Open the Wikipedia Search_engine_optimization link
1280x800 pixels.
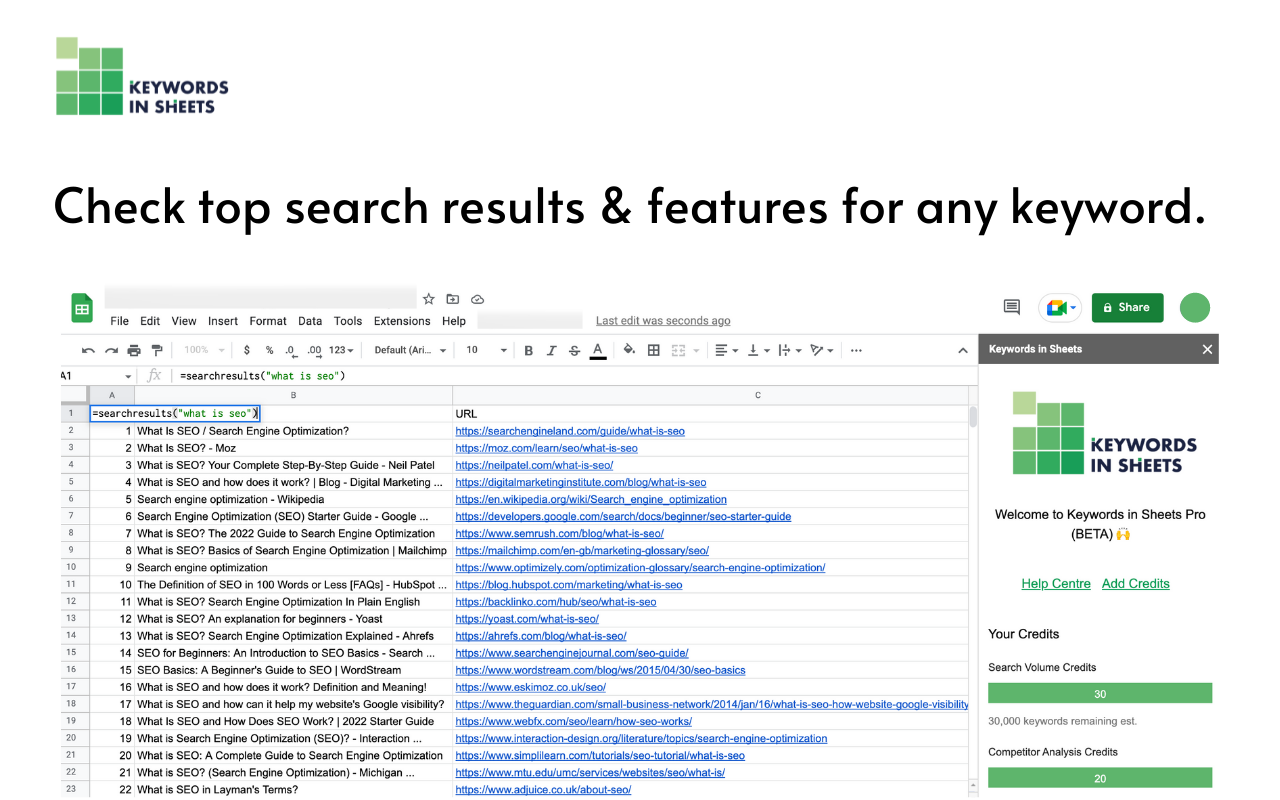click(x=591, y=499)
